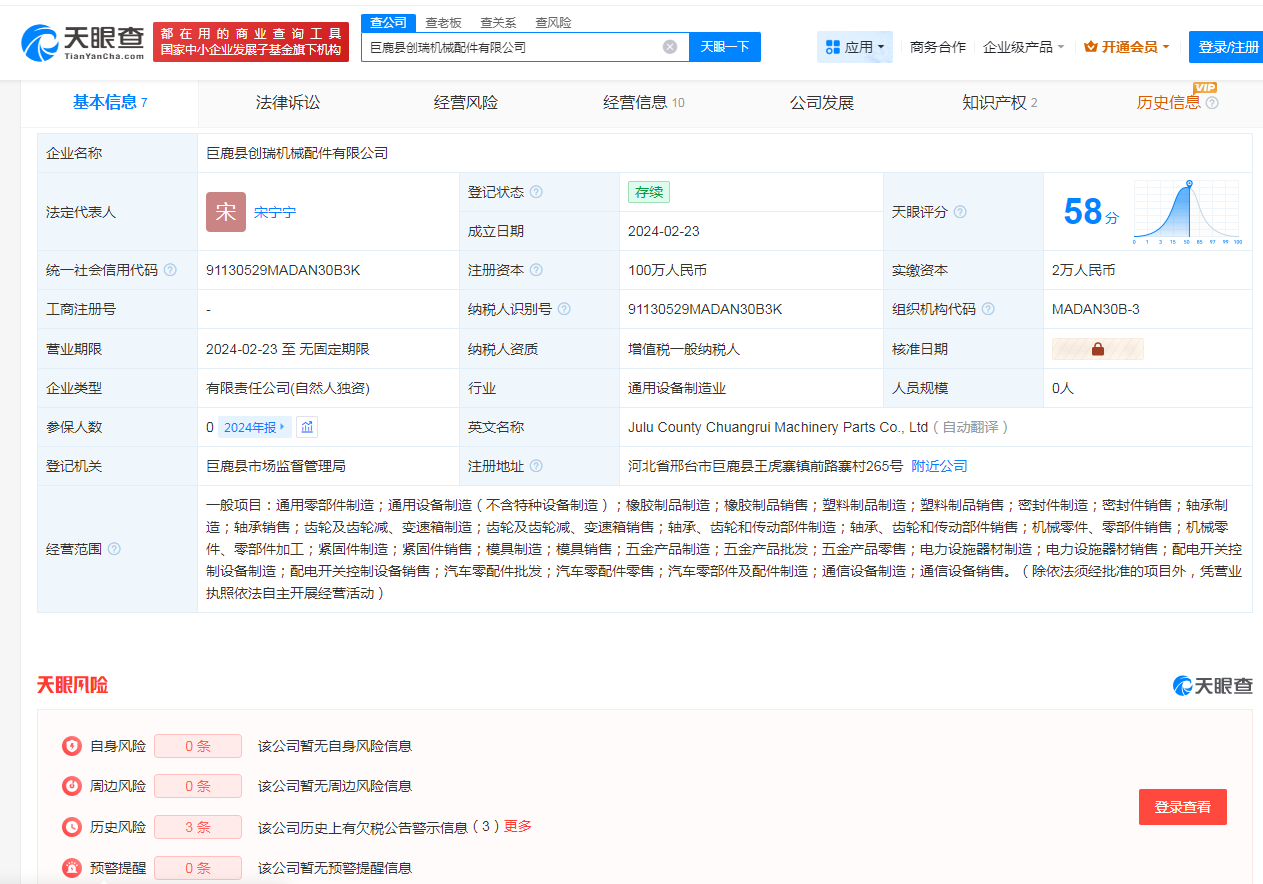Open the 附近公司 link
This screenshot has height=884, width=1263.
click(x=939, y=466)
